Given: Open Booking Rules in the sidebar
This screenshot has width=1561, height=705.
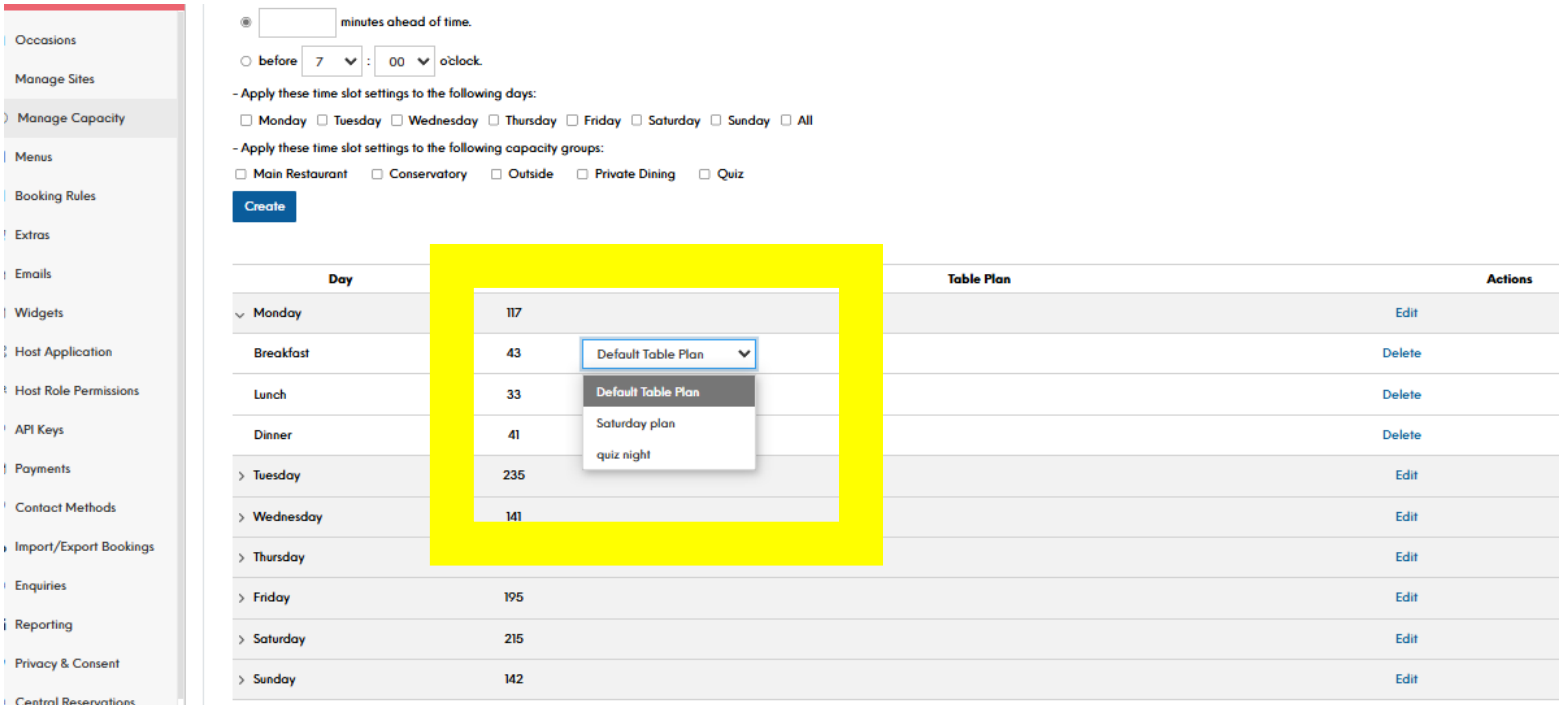Looking at the screenshot, I should (55, 196).
